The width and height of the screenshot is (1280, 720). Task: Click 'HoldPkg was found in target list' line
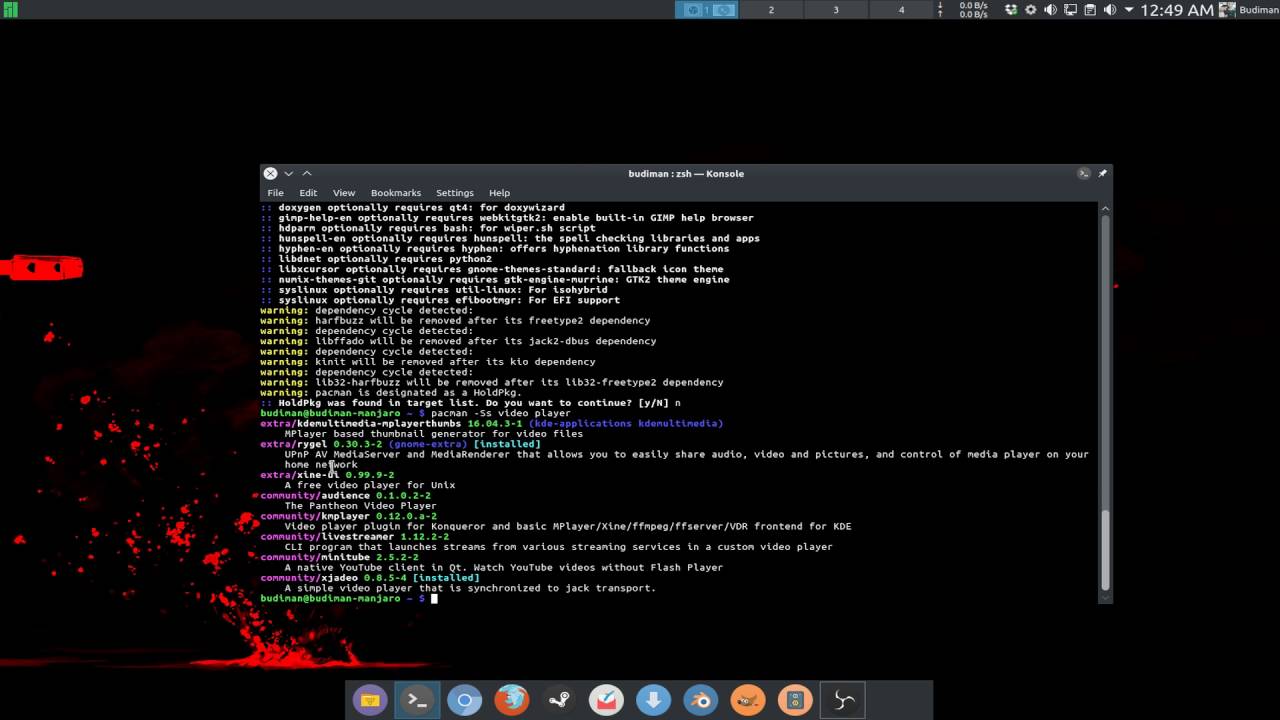pyautogui.click(x=470, y=403)
